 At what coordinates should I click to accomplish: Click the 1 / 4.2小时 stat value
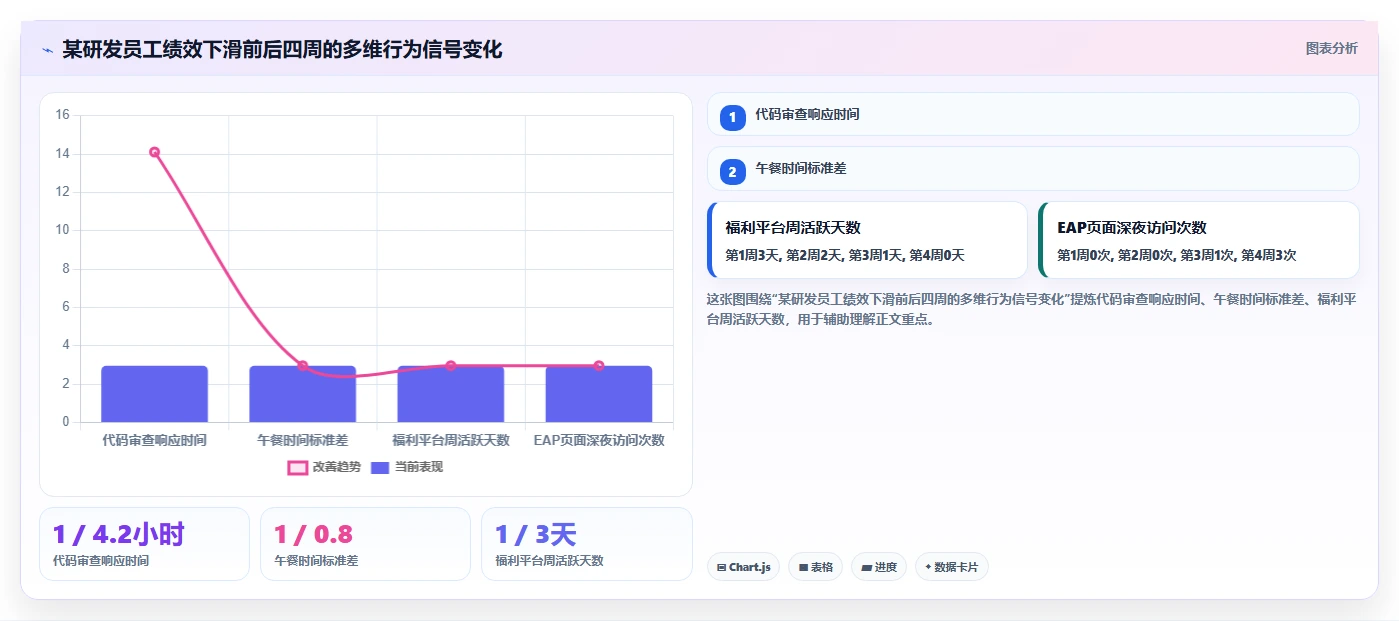tap(119, 534)
